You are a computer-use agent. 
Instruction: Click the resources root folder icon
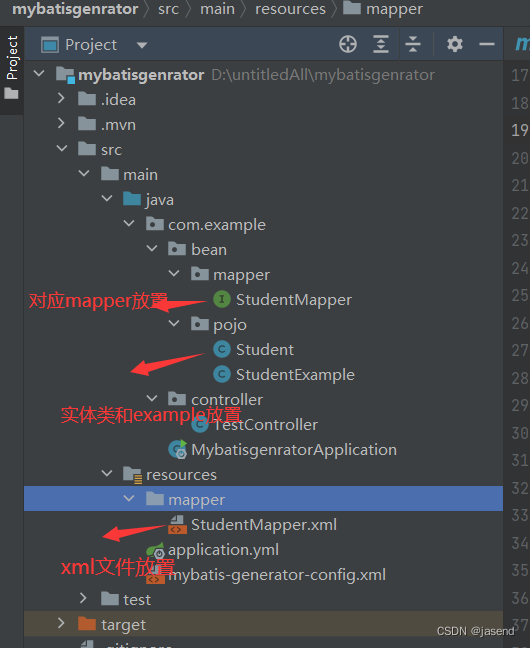(x=133, y=475)
